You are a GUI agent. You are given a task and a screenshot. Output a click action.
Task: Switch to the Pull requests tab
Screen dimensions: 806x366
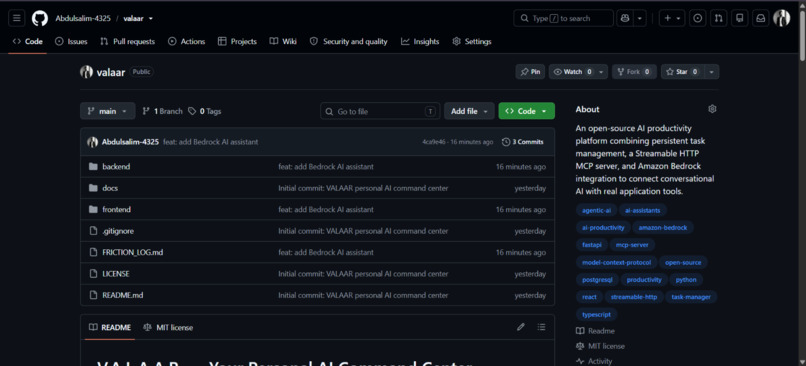[x=127, y=42]
